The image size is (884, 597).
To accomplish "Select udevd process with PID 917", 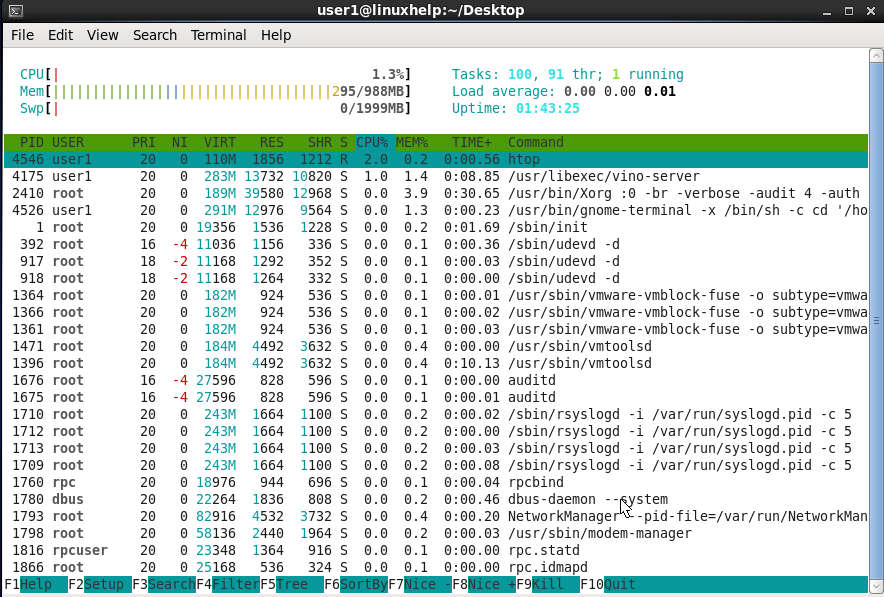I will pyautogui.click(x=436, y=261).
